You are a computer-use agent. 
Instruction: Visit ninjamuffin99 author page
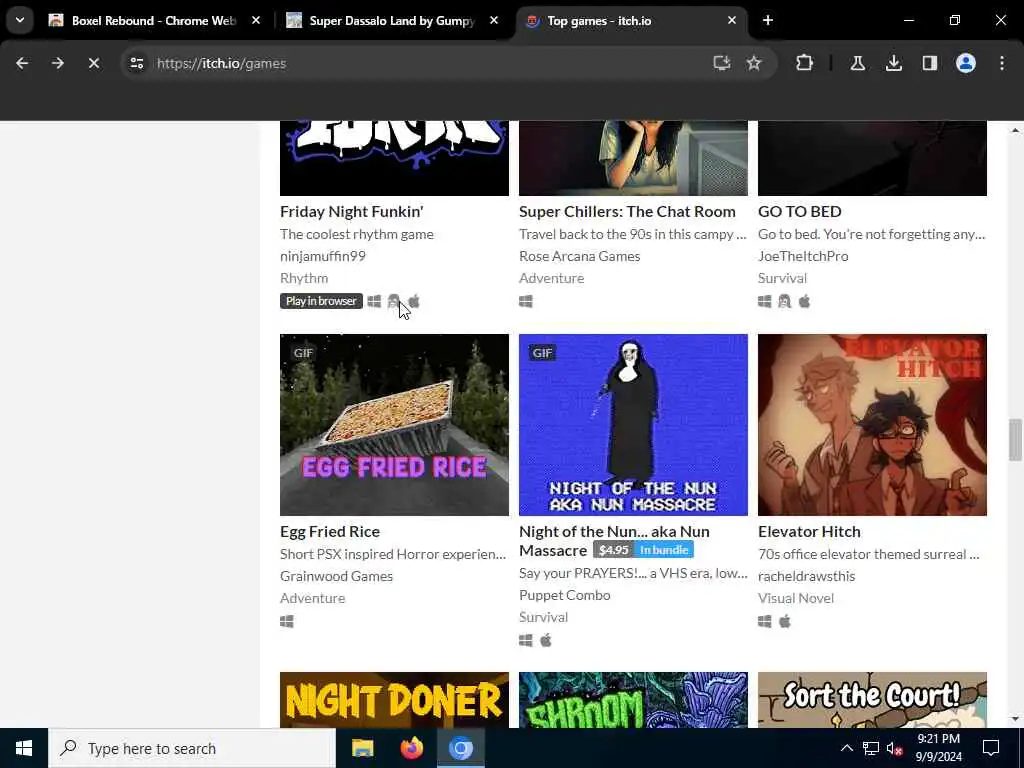[323, 256]
